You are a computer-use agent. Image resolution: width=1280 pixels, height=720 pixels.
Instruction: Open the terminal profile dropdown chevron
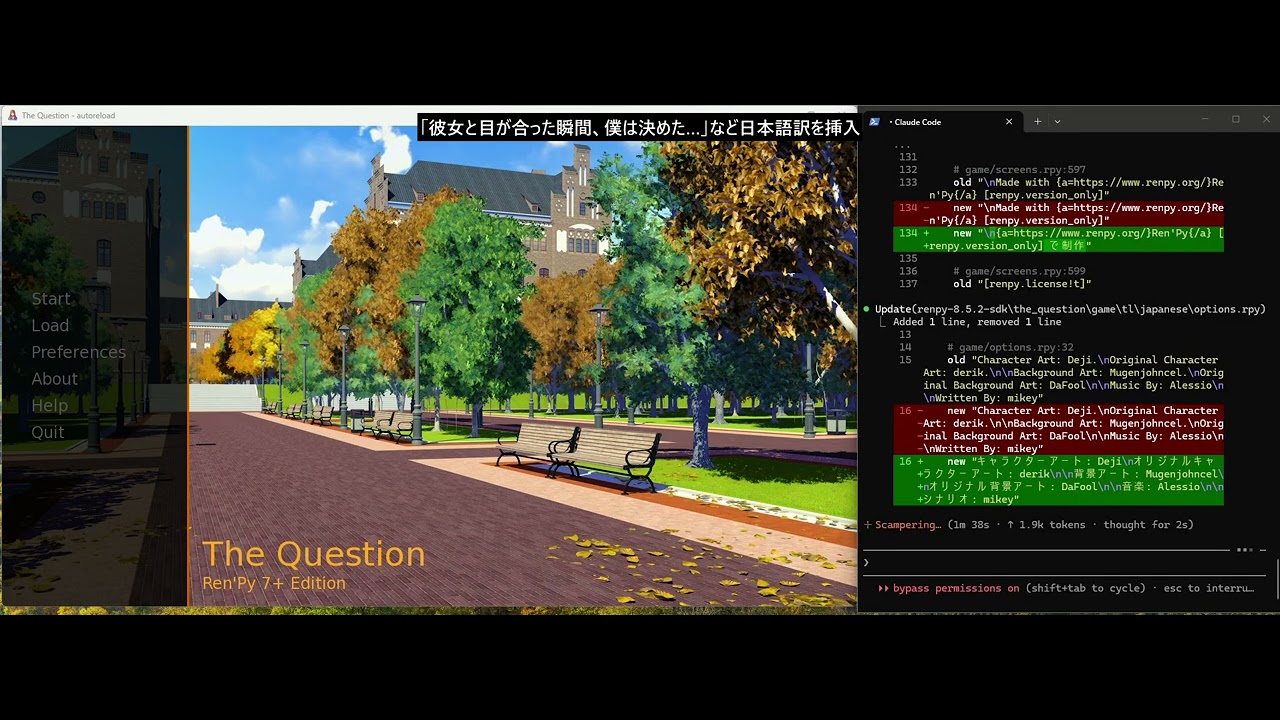[1057, 121]
